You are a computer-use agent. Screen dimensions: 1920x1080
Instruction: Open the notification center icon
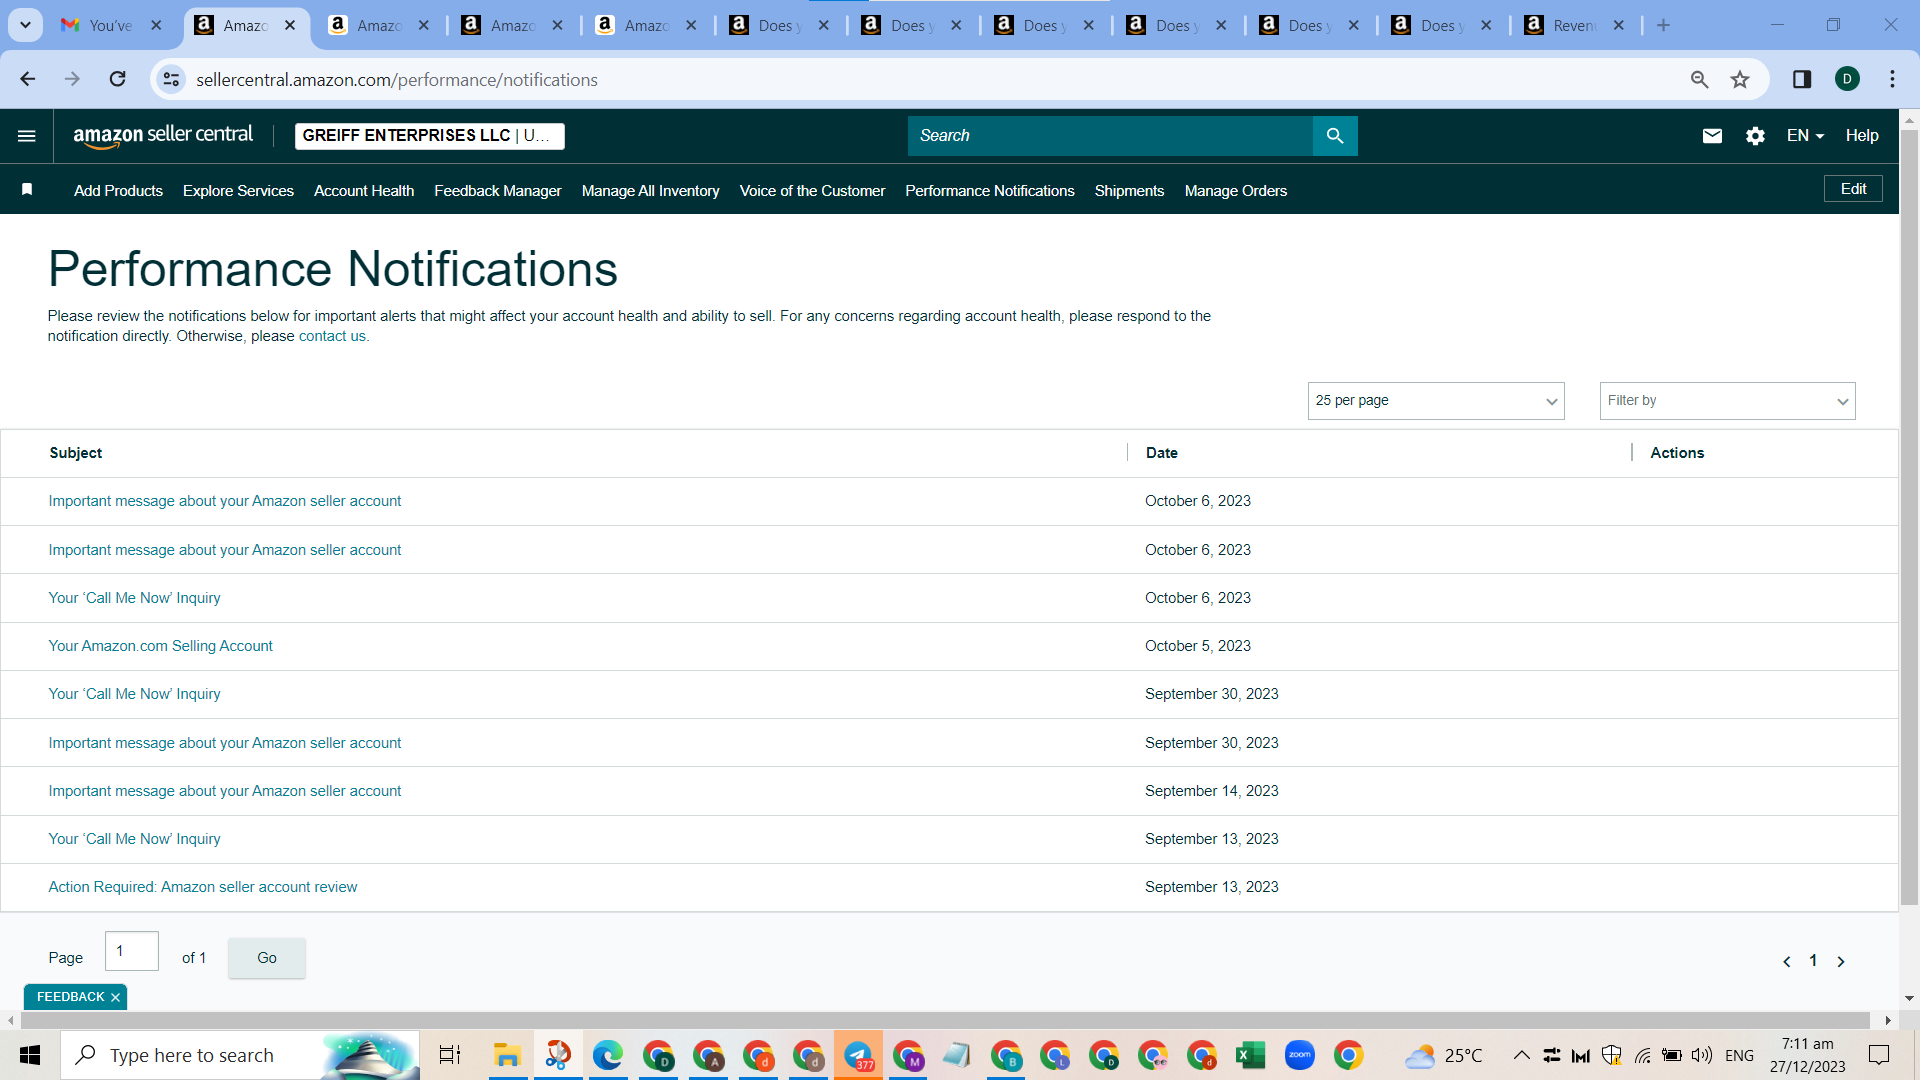pos(1879,1055)
